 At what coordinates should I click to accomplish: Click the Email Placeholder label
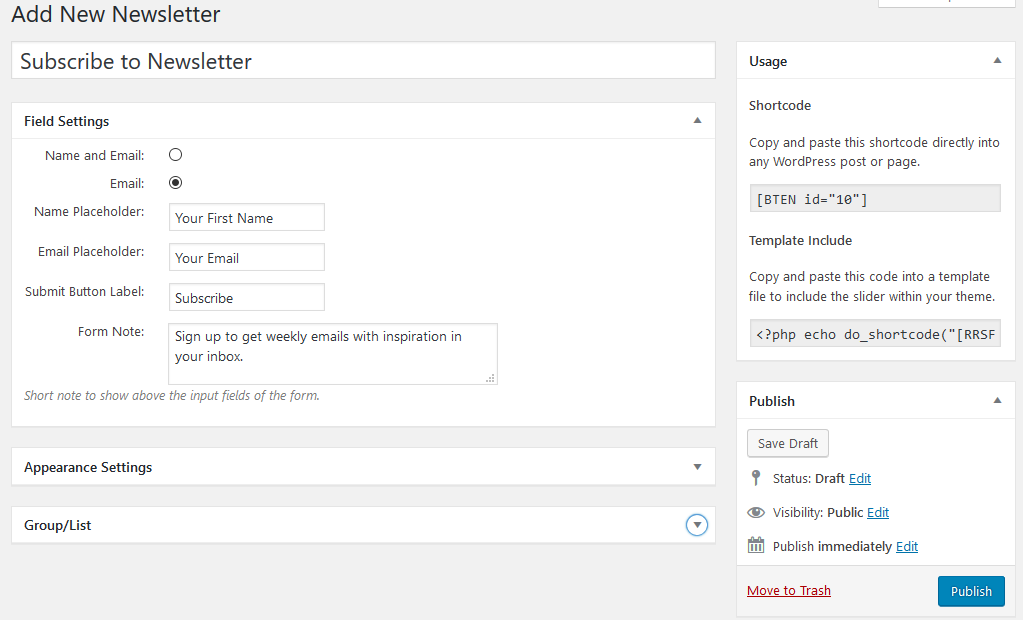91,251
